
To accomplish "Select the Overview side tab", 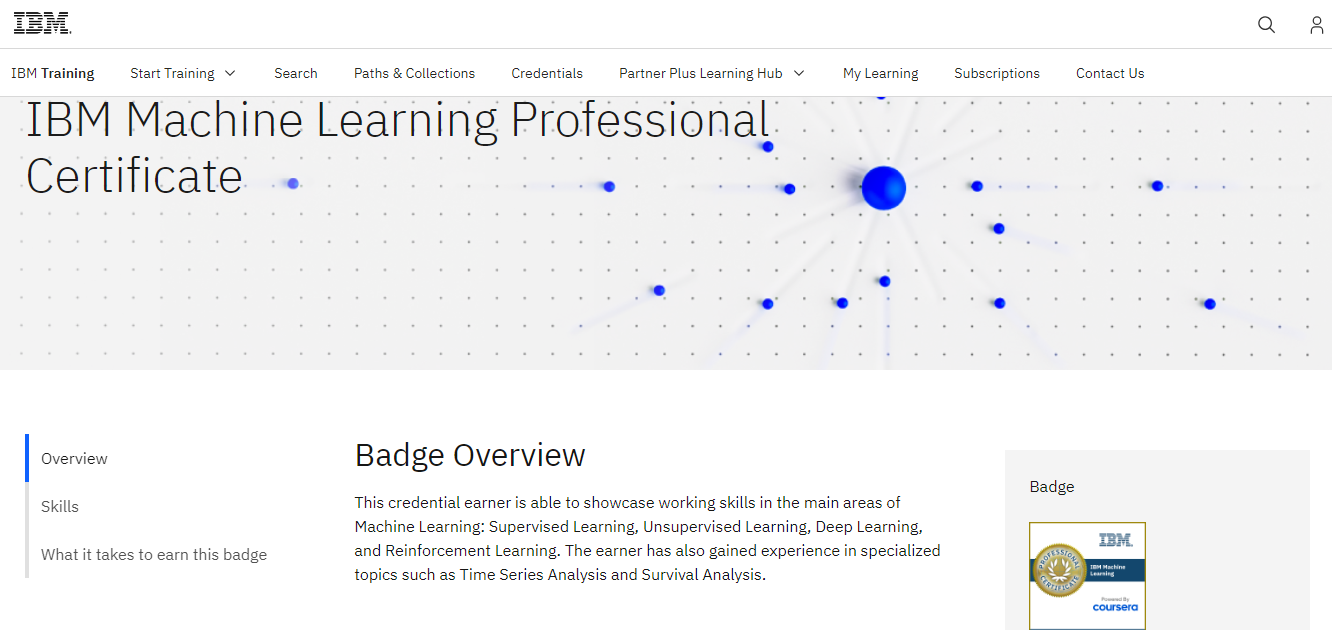I will point(74,458).
